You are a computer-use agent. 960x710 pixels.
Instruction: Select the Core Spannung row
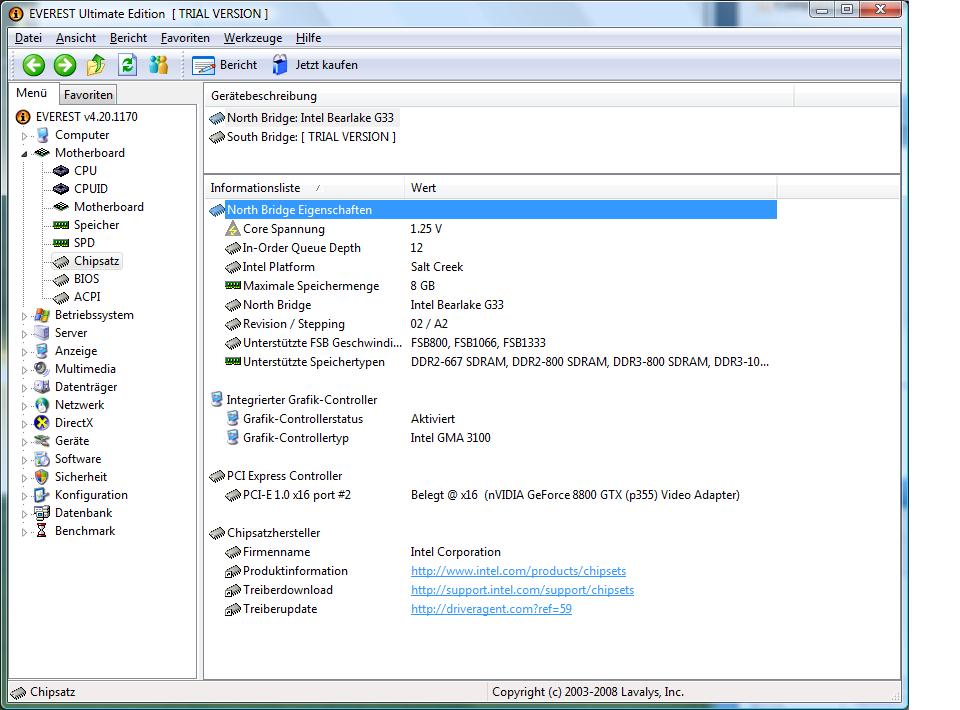(492, 229)
